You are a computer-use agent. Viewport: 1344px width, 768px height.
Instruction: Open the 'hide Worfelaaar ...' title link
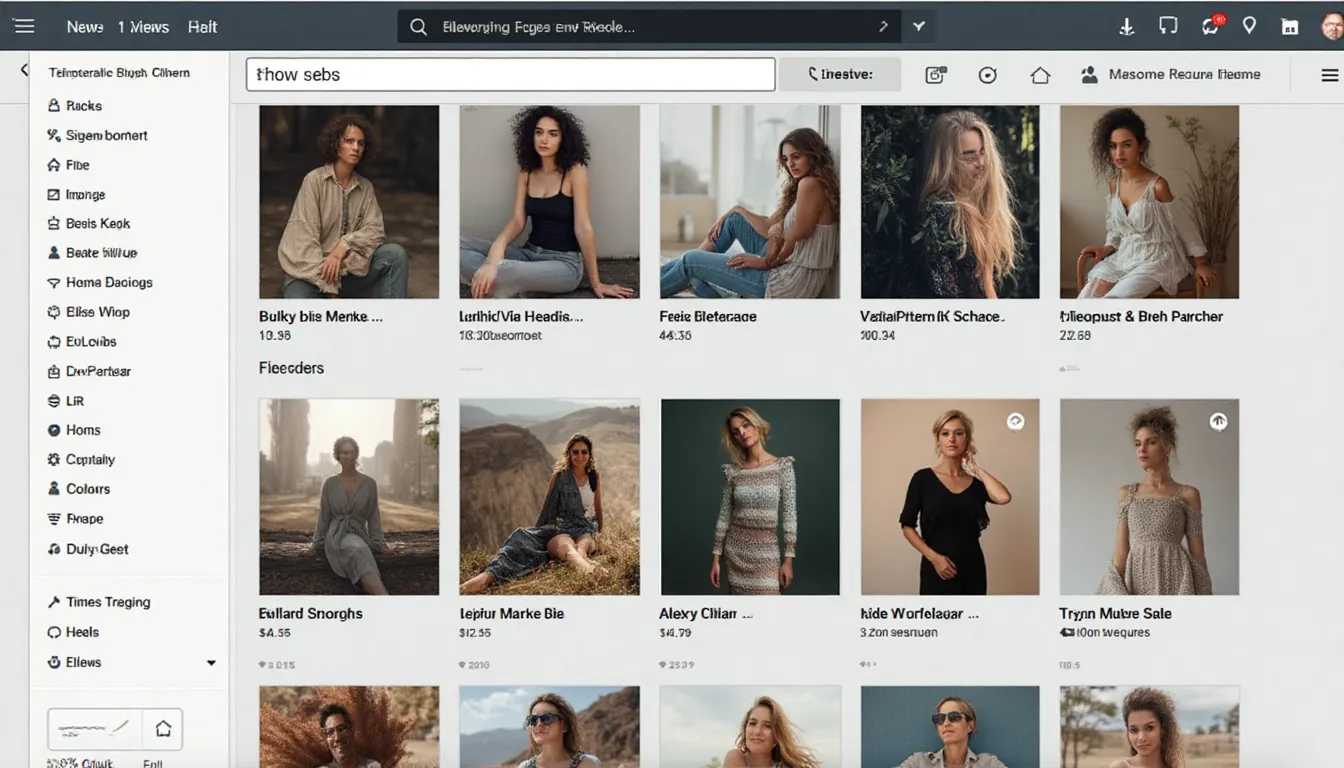pos(919,613)
